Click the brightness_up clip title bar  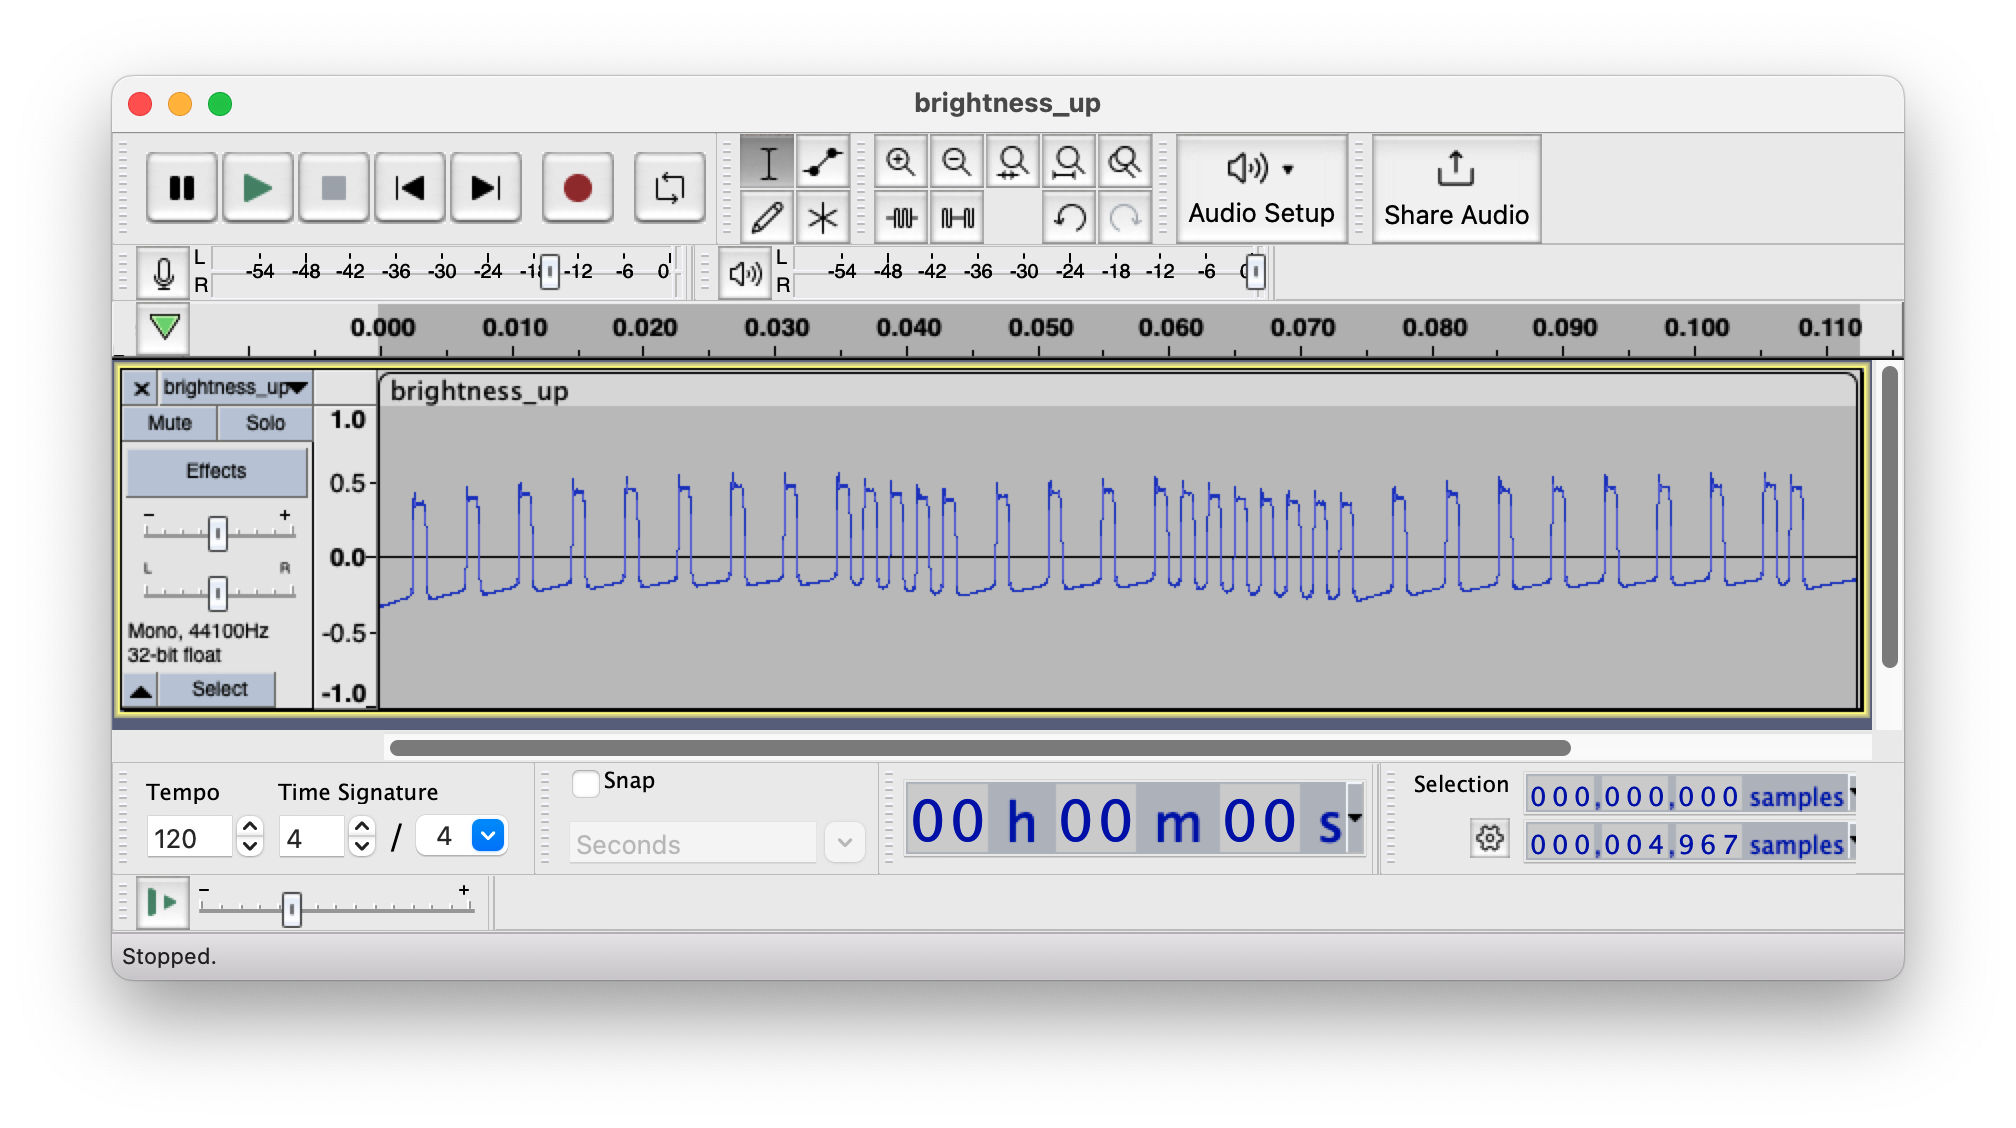click(x=1118, y=391)
